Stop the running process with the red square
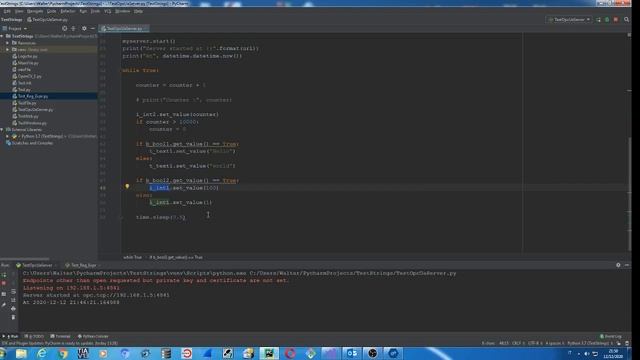The image size is (640, 360). click(4, 283)
